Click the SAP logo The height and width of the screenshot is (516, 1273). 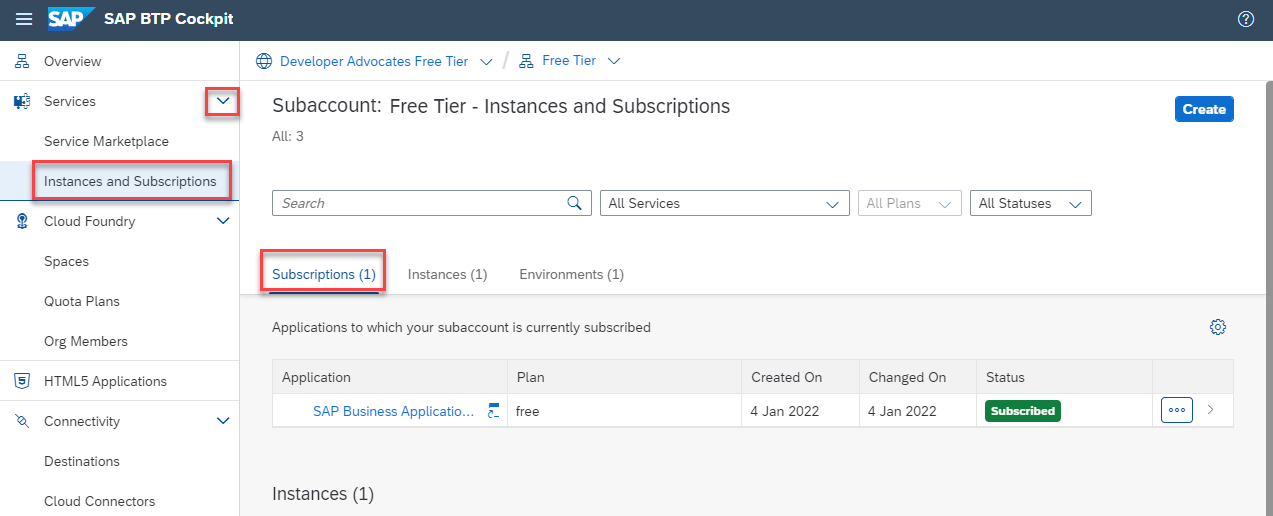(x=71, y=19)
